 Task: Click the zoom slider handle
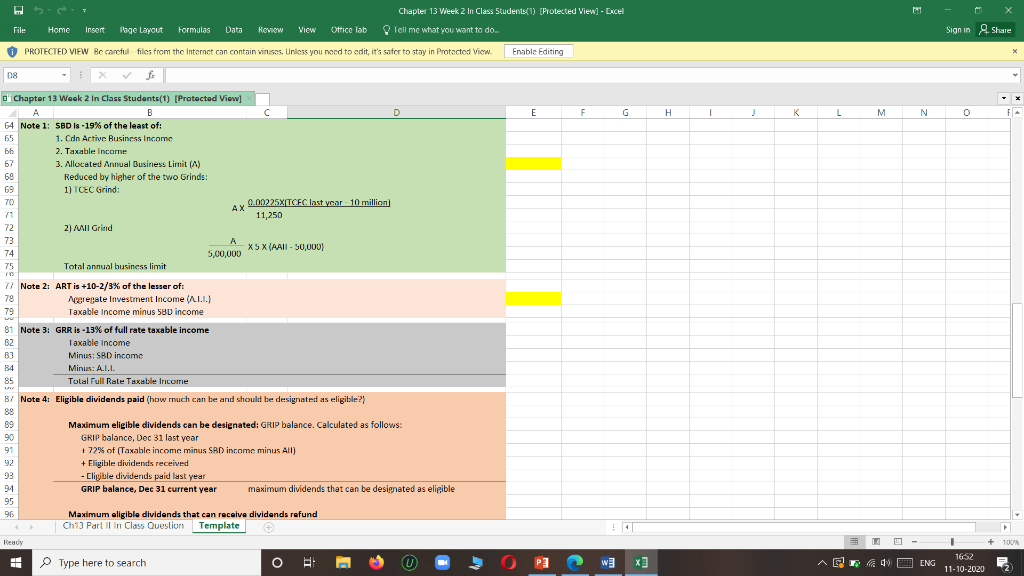click(952, 542)
